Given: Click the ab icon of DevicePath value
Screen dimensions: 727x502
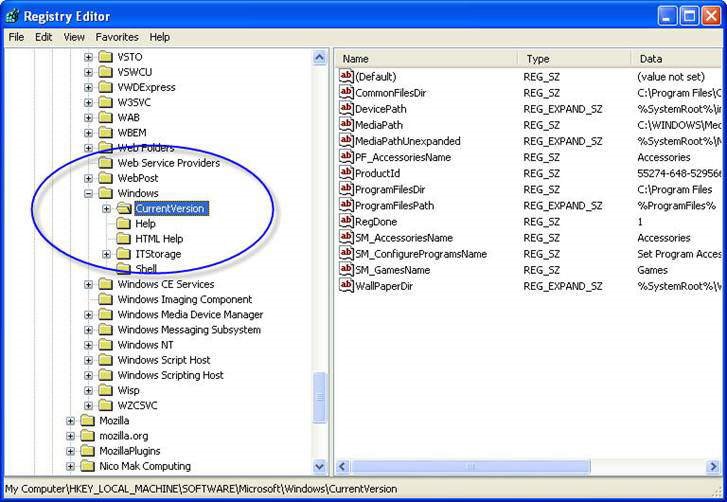Looking at the screenshot, I should coord(346,108).
